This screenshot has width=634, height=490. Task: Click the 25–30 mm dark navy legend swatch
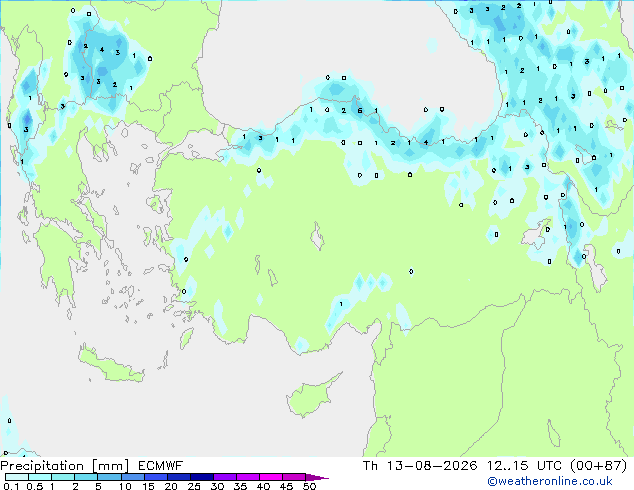(202, 477)
